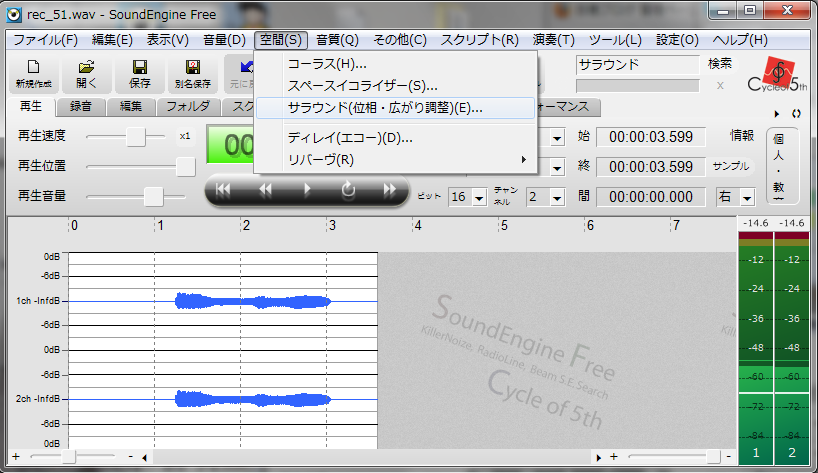Screen dimensions: 818x473
Task: Click the 検索 search button
Action: point(720,64)
